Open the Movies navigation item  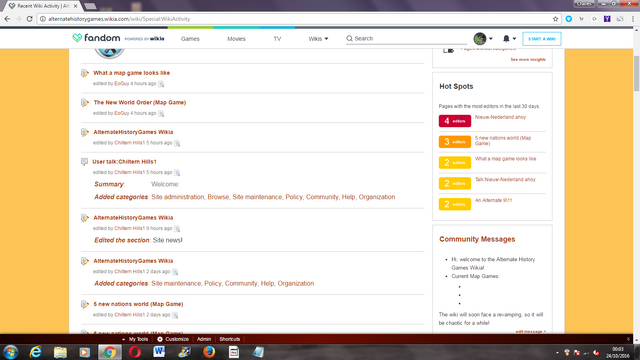[236, 39]
